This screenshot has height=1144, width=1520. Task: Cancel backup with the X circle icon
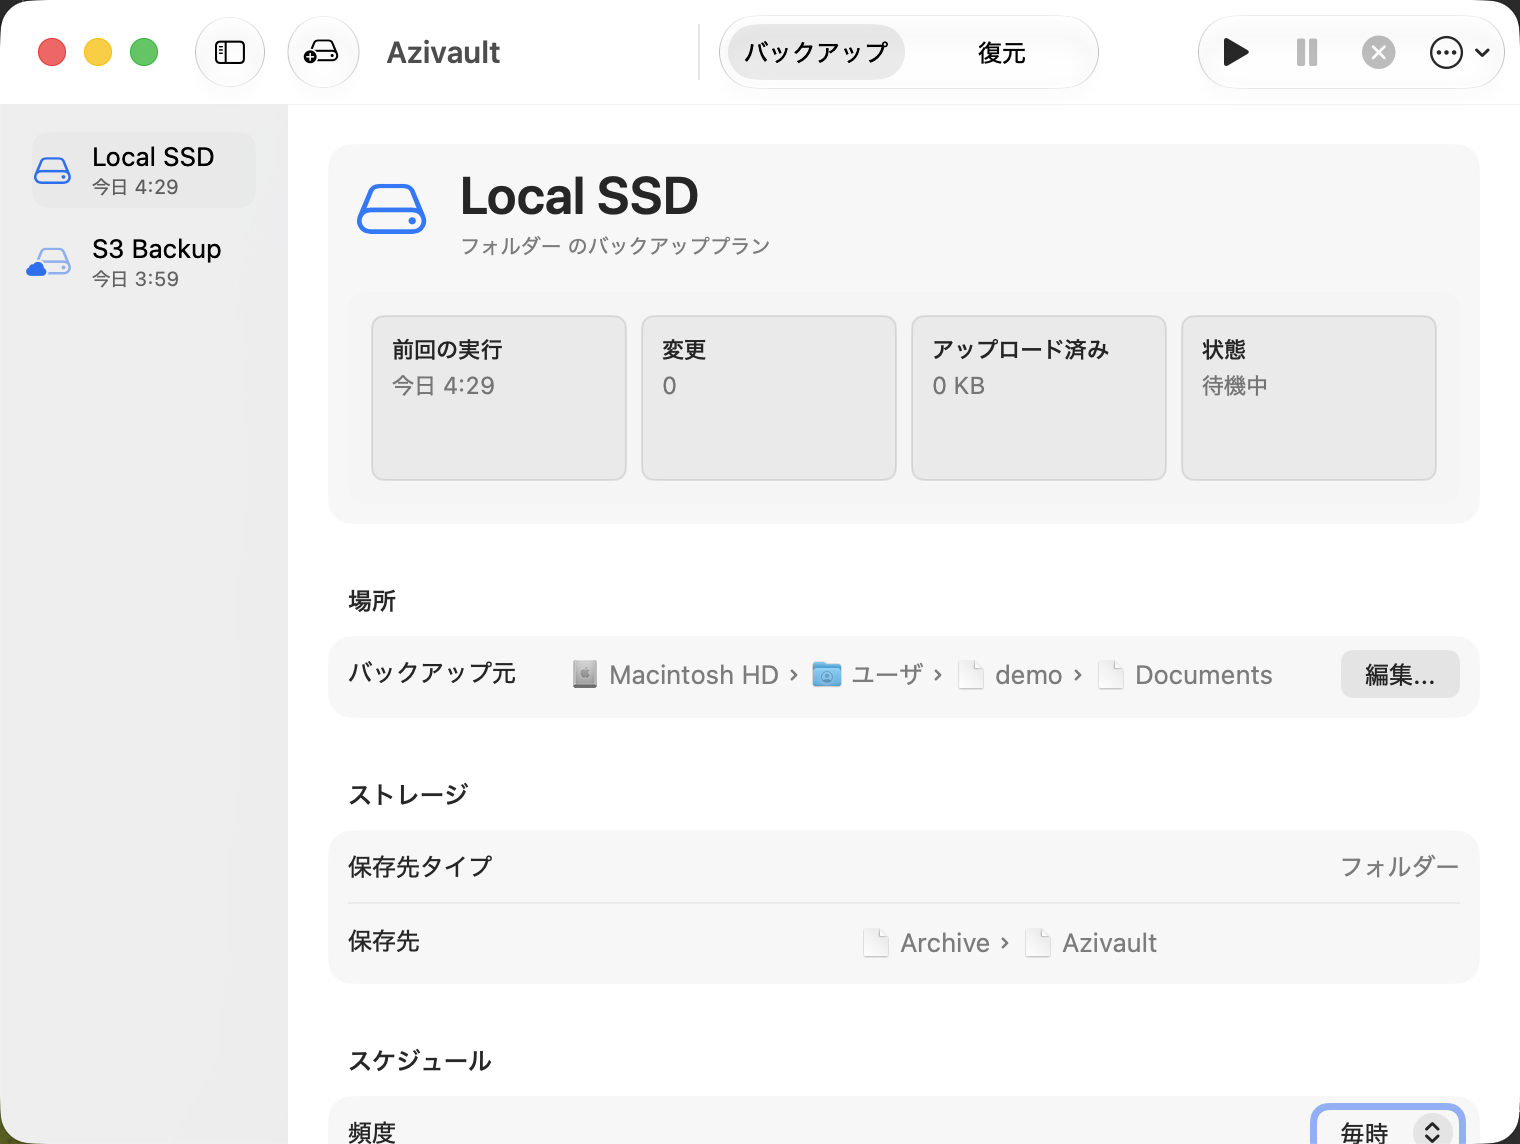click(x=1378, y=52)
